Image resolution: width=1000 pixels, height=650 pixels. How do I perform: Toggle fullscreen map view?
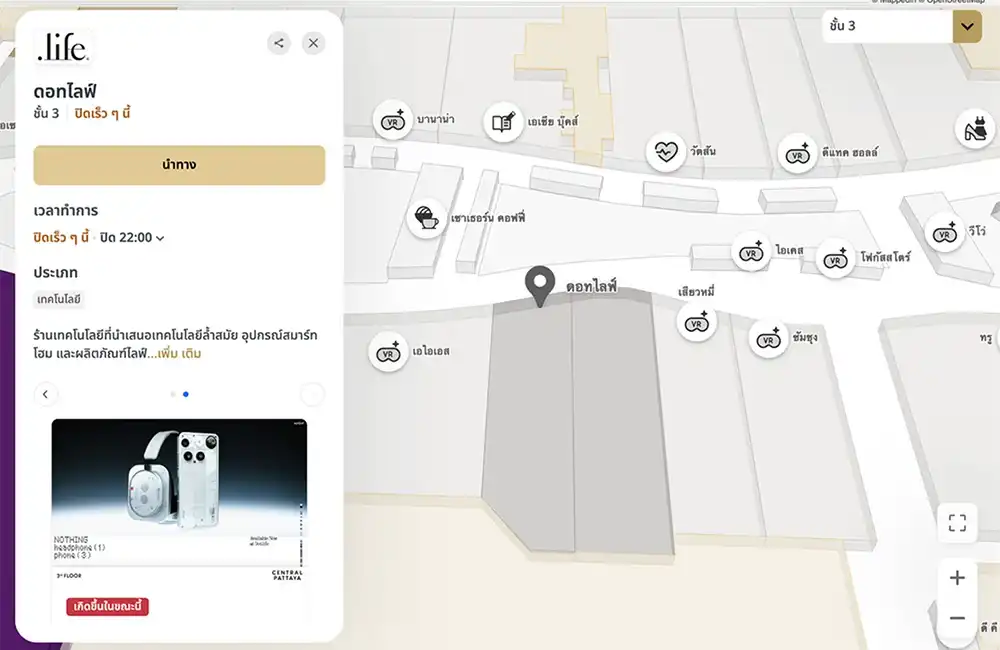957,523
